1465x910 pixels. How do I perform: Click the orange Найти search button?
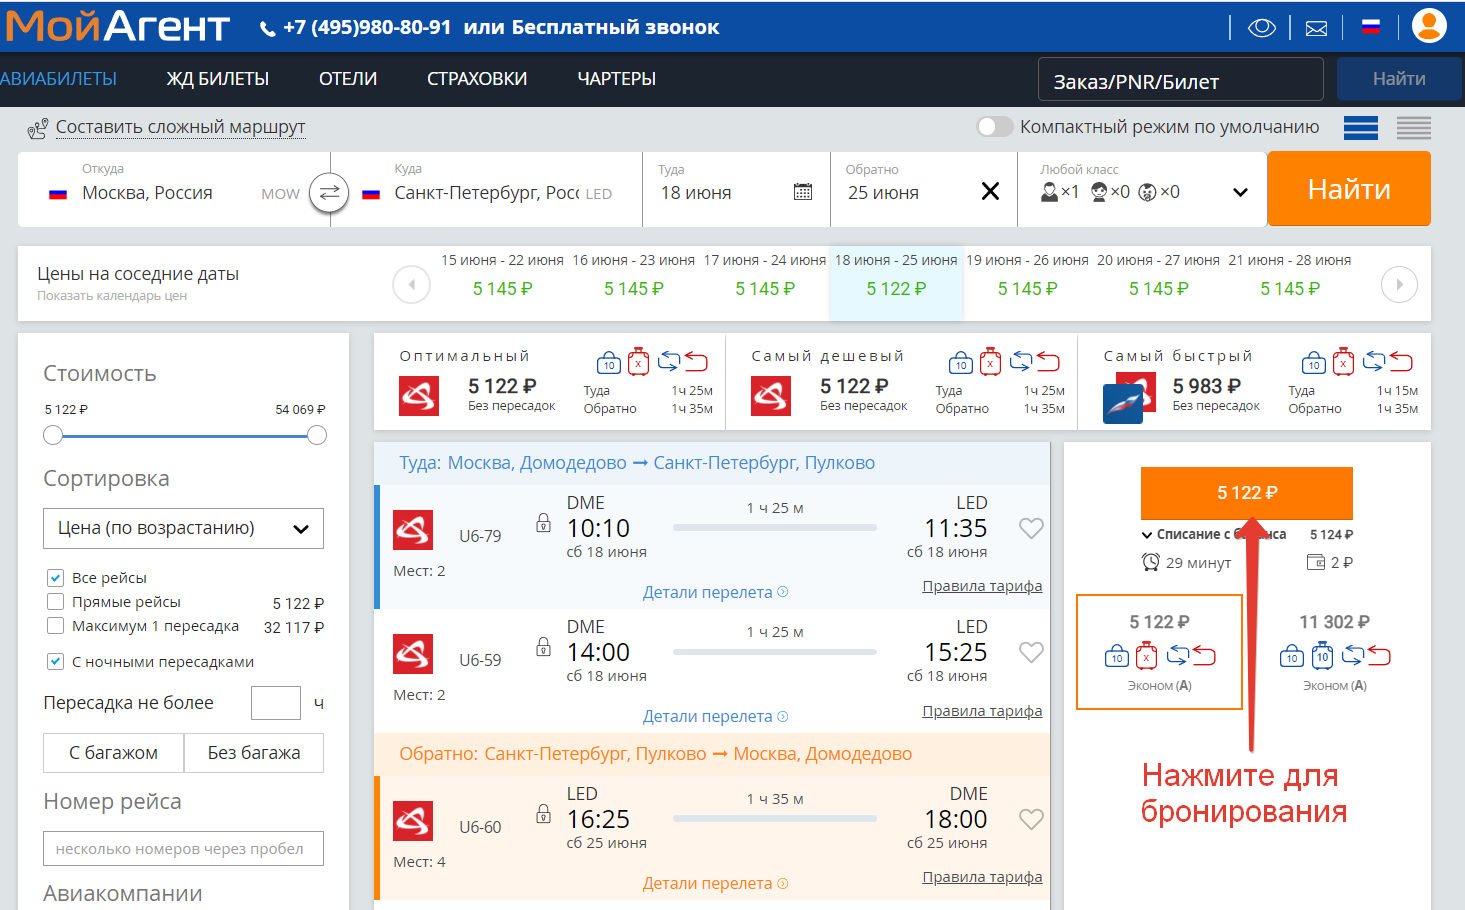[1349, 189]
